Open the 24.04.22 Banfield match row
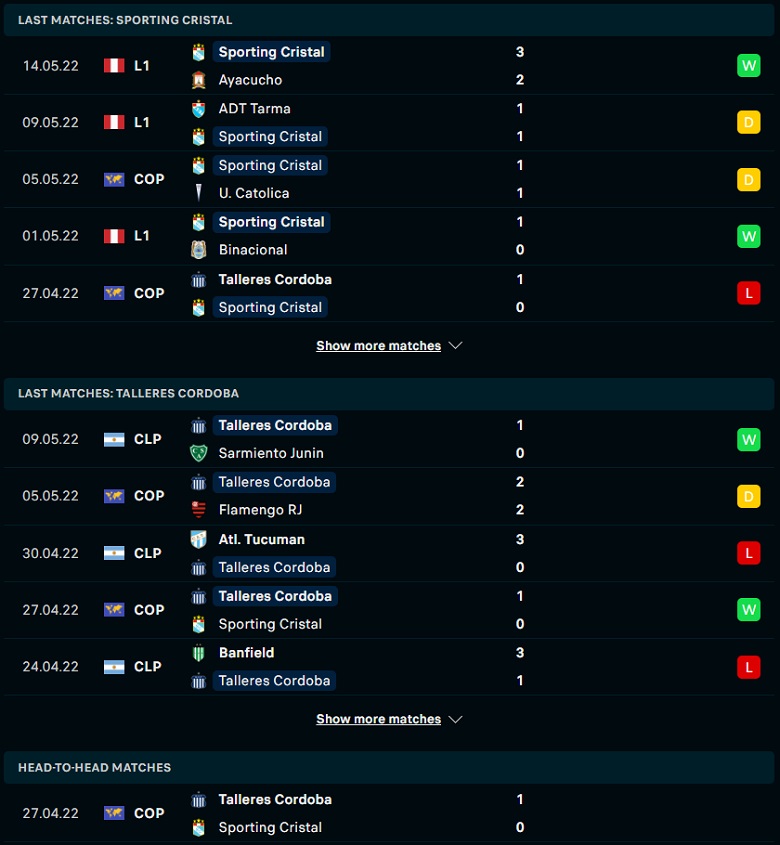Viewport: 780px width, 845px height. (389, 667)
